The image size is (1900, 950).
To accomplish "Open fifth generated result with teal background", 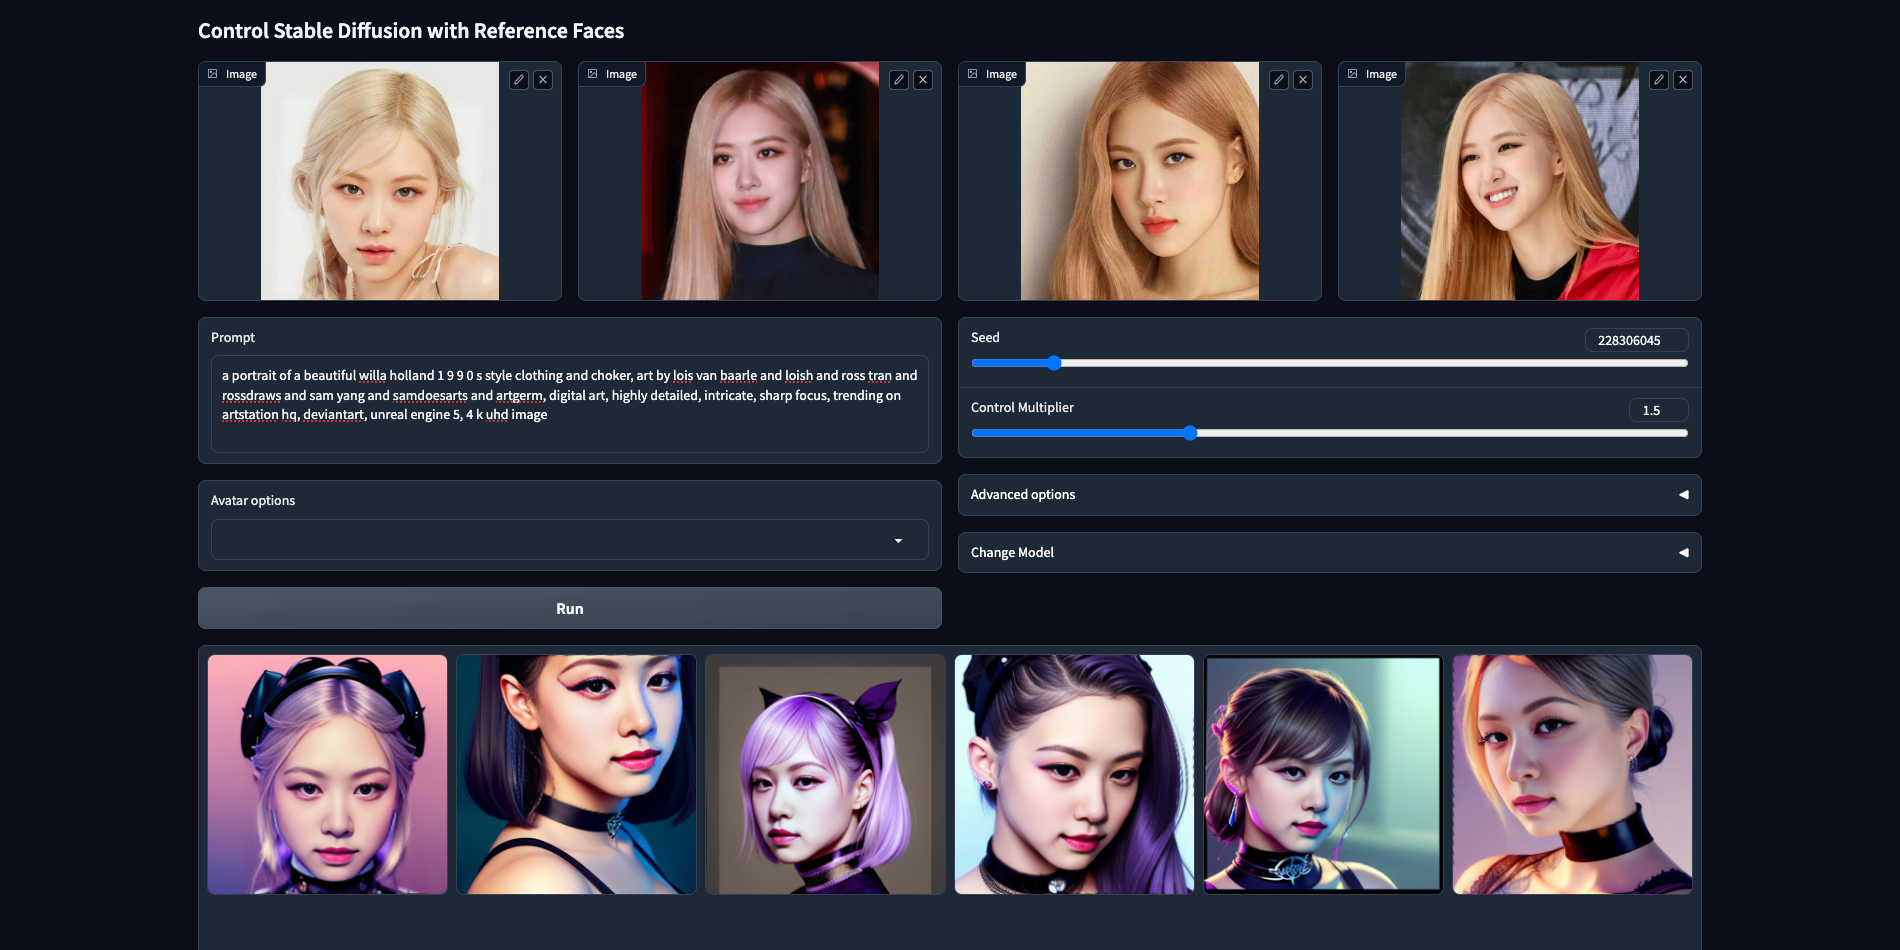I will pyautogui.click(x=1324, y=775).
